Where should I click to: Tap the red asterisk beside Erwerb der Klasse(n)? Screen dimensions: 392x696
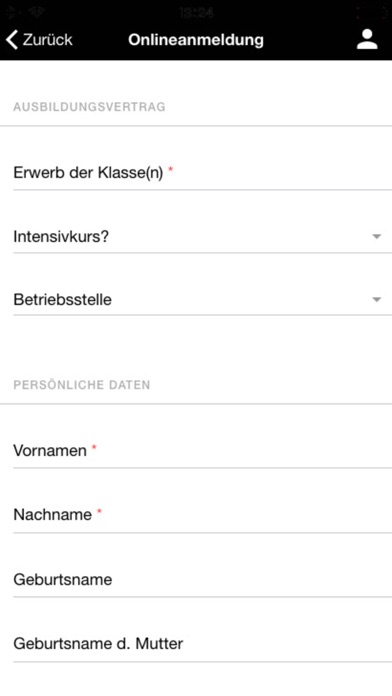170,169
